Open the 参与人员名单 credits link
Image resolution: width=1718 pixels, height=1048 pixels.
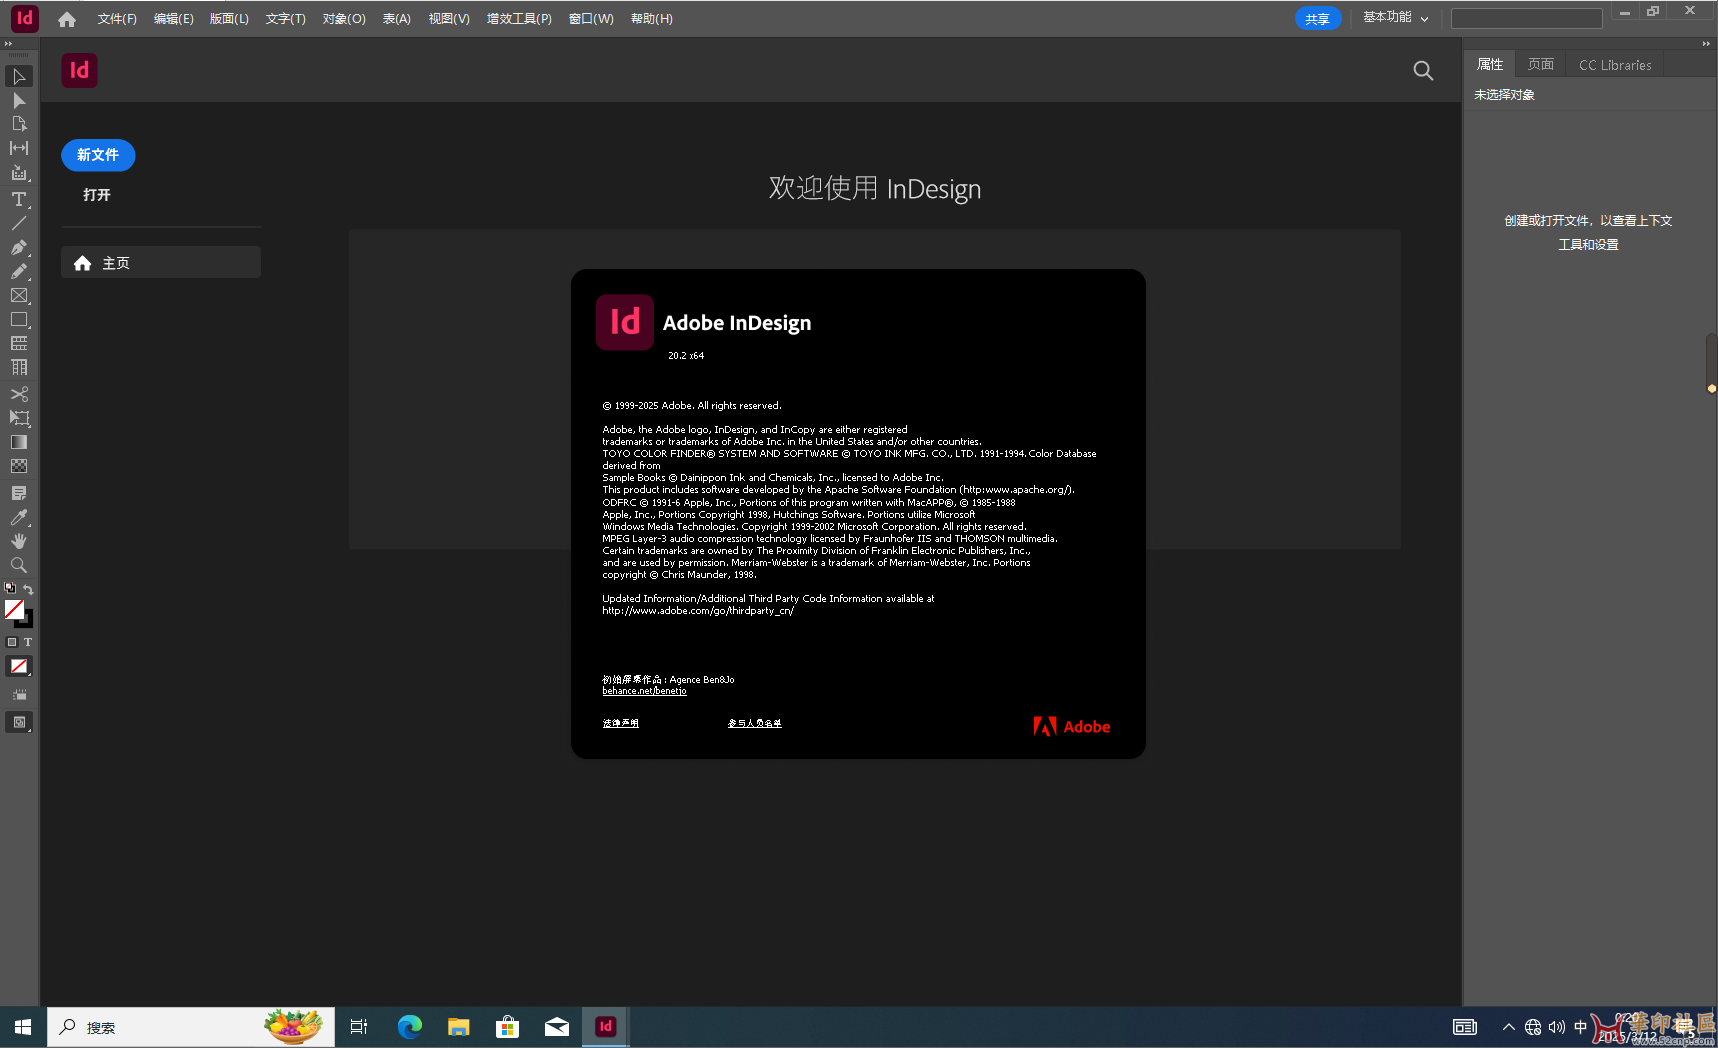click(x=755, y=723)
